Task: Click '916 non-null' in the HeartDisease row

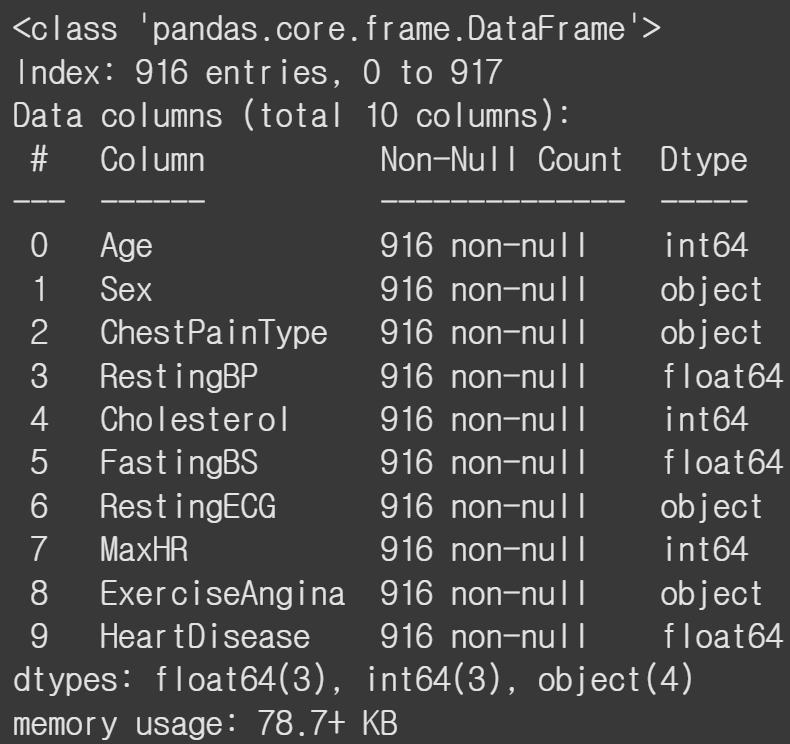Action: (x=483, y=636)
